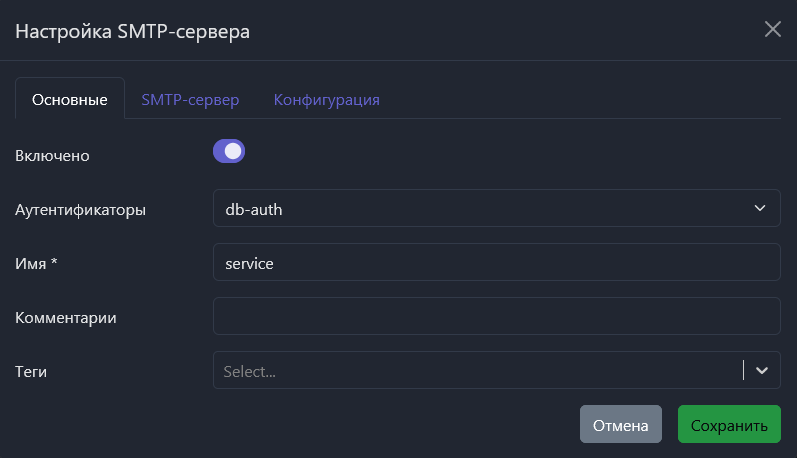Click the vertical separator in Теги field

pos(744,370)
